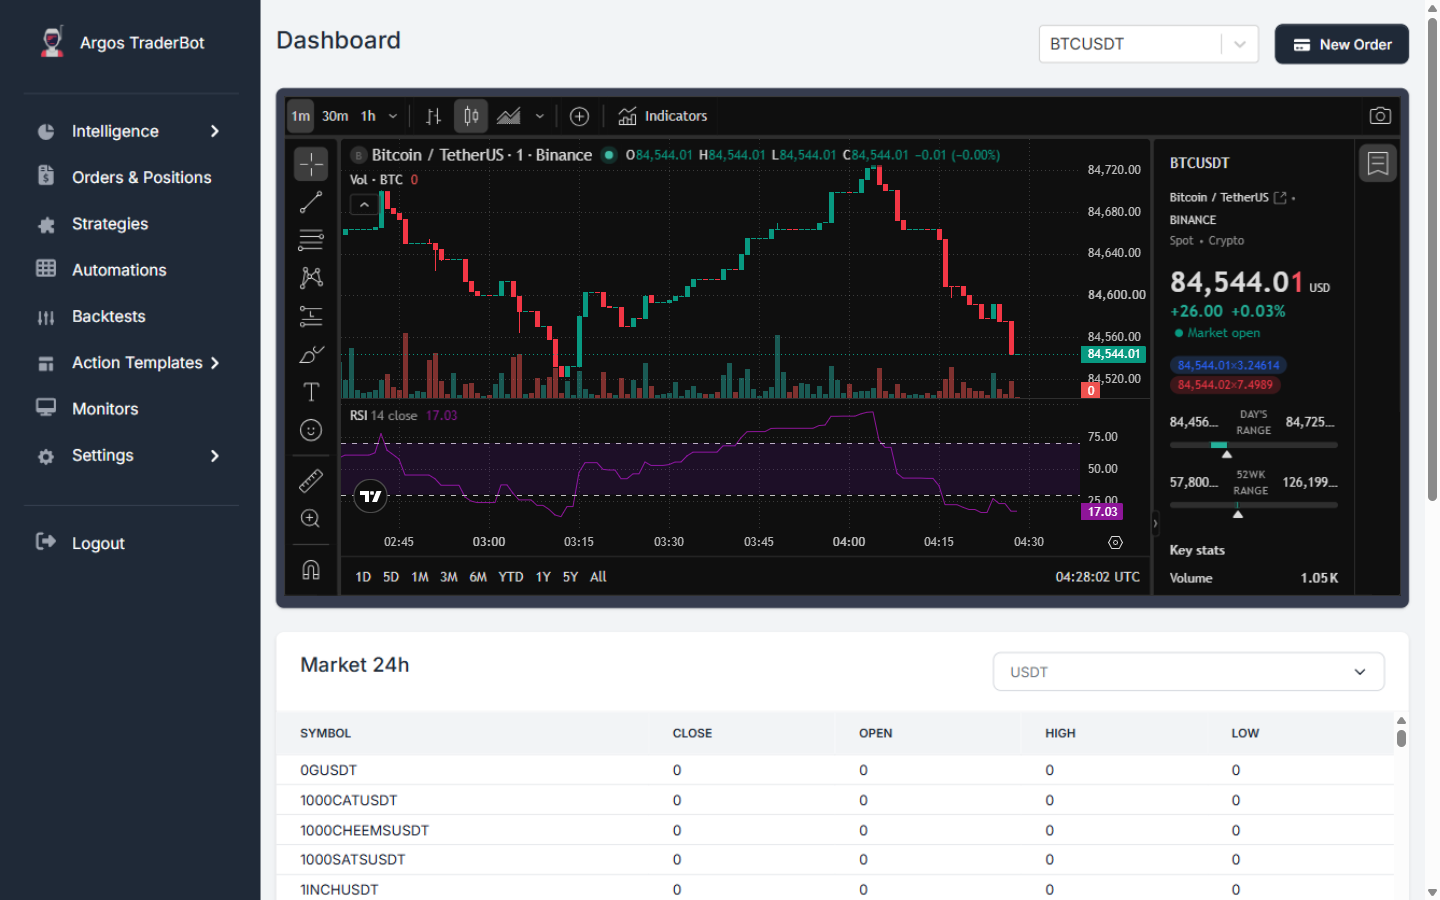Viewport: 1440px width, 900px height.
Task: Activate the zoom in tool
Action: point(311,518)
